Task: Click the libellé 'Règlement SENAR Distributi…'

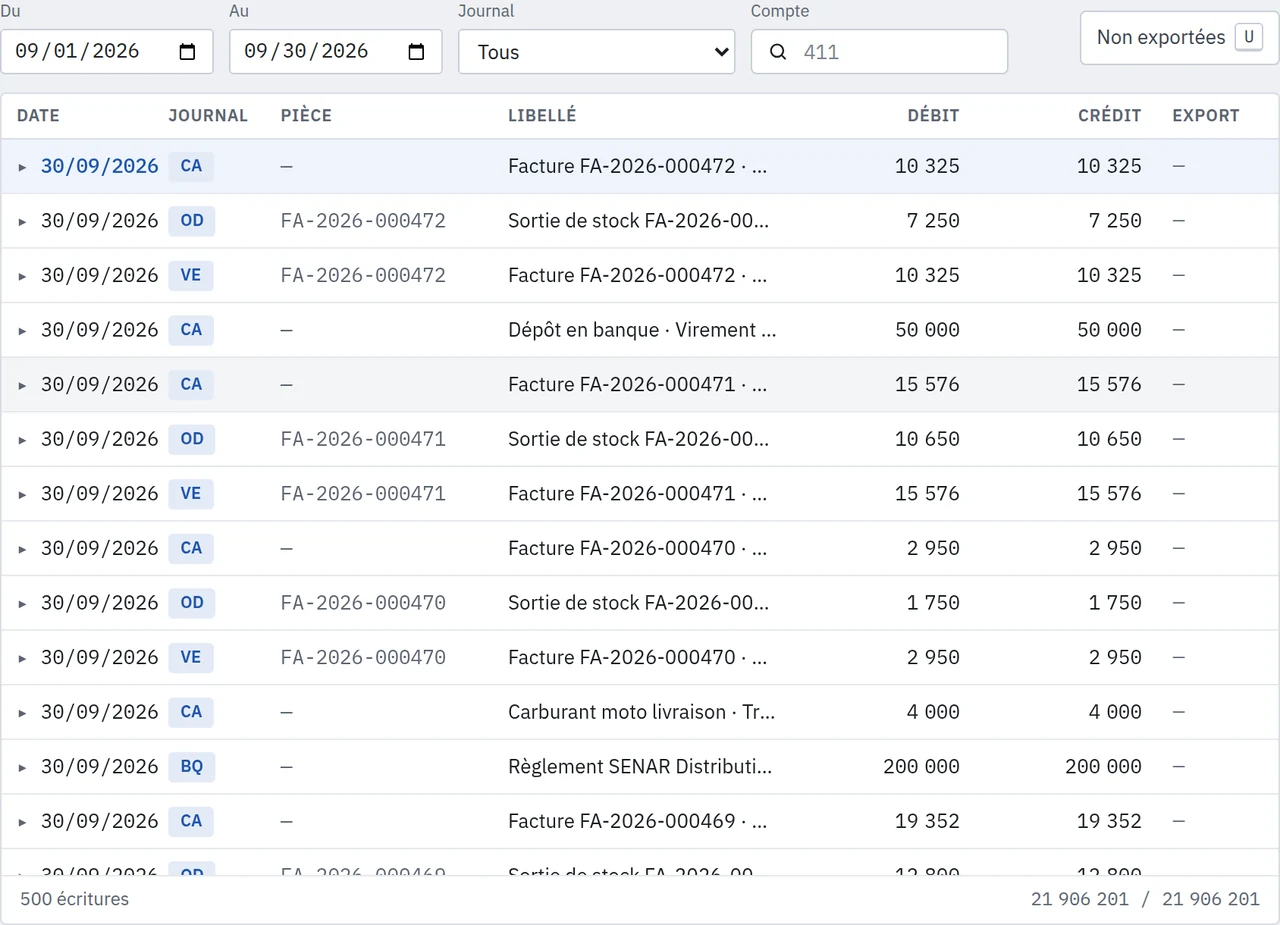Action: (640, 767)
